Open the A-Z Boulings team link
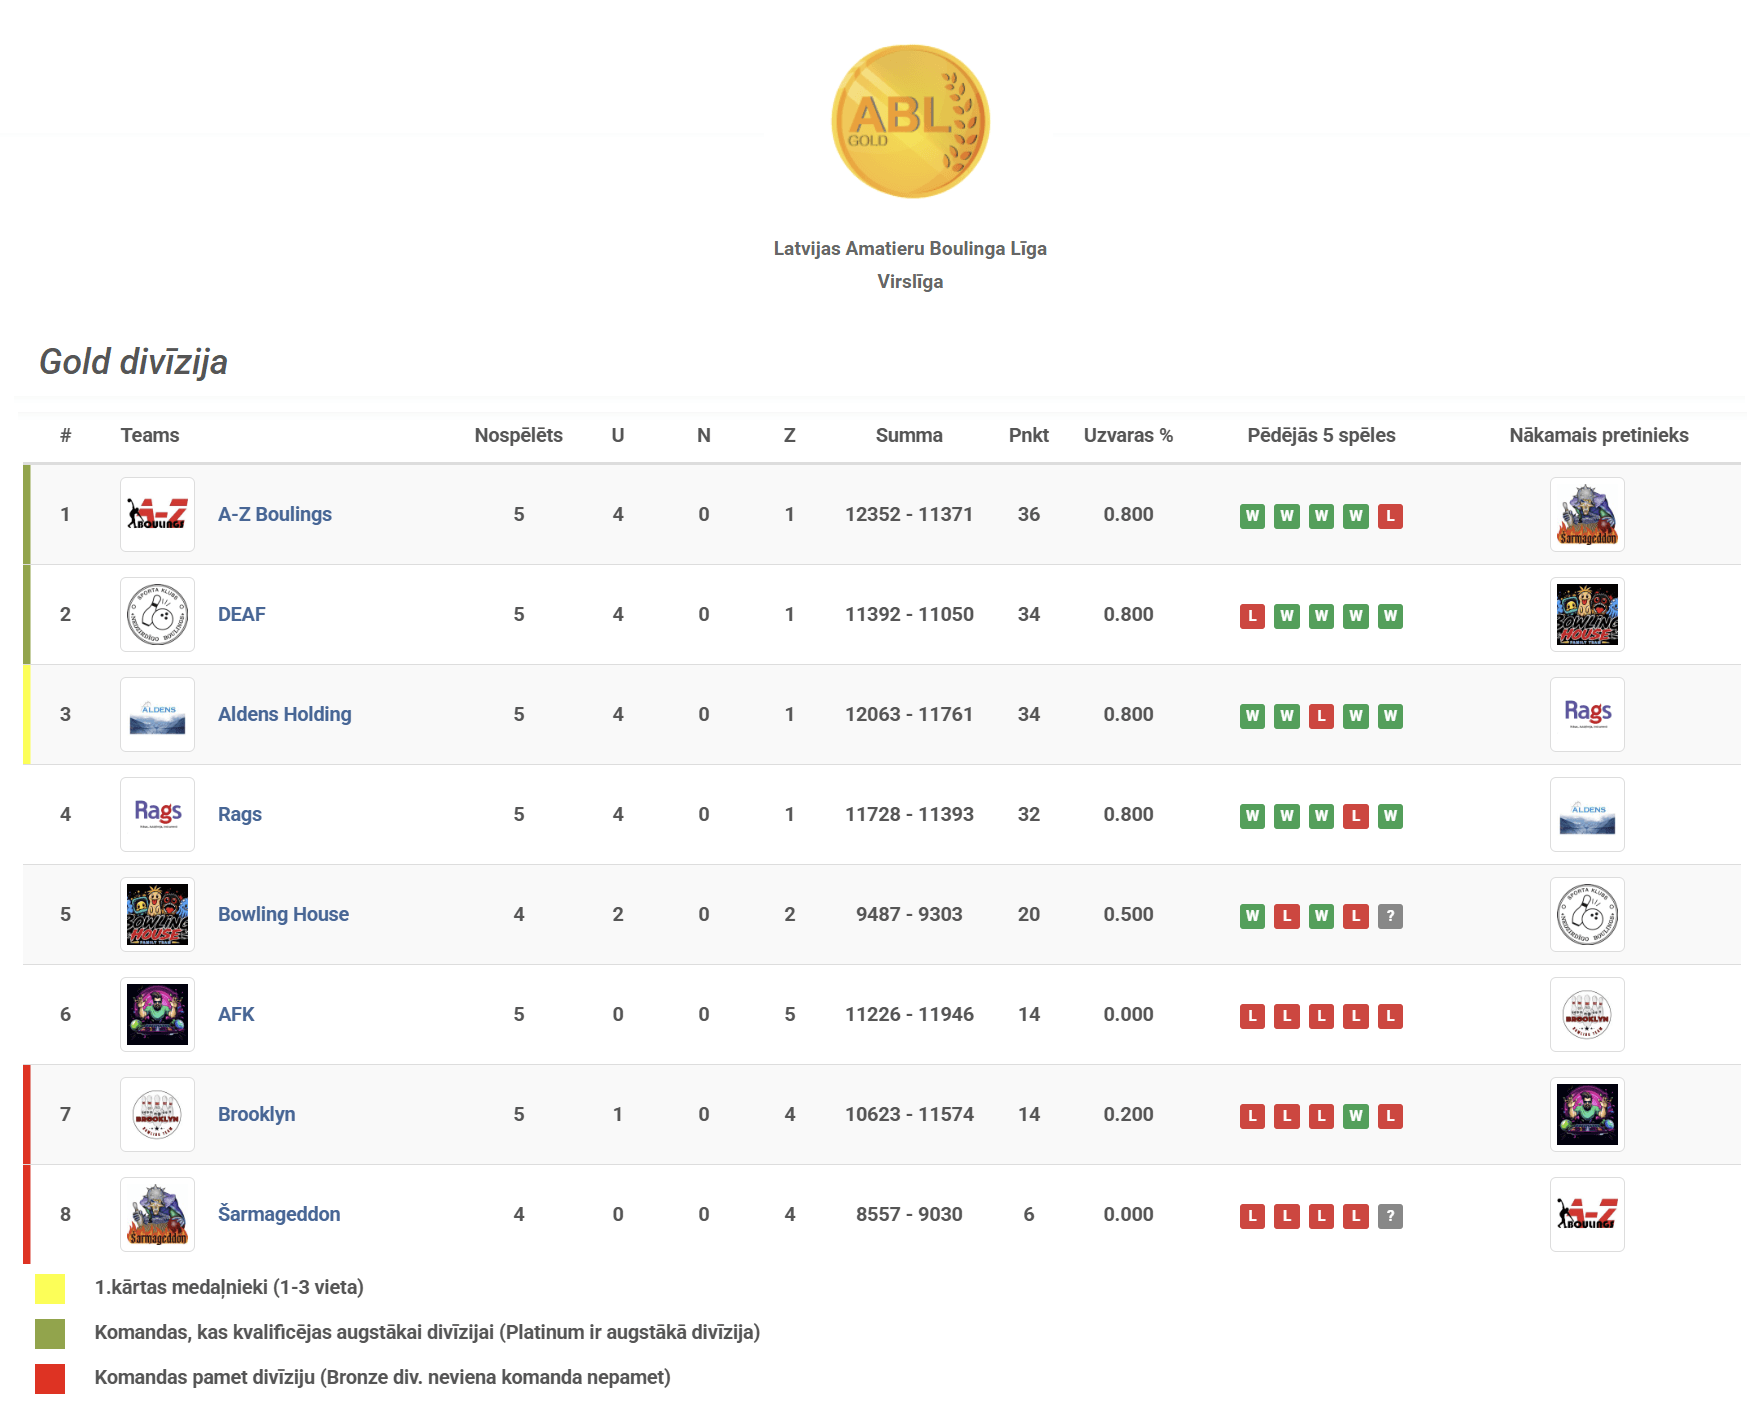The height and width of the screenshot is (1420, 1752). 275,514
